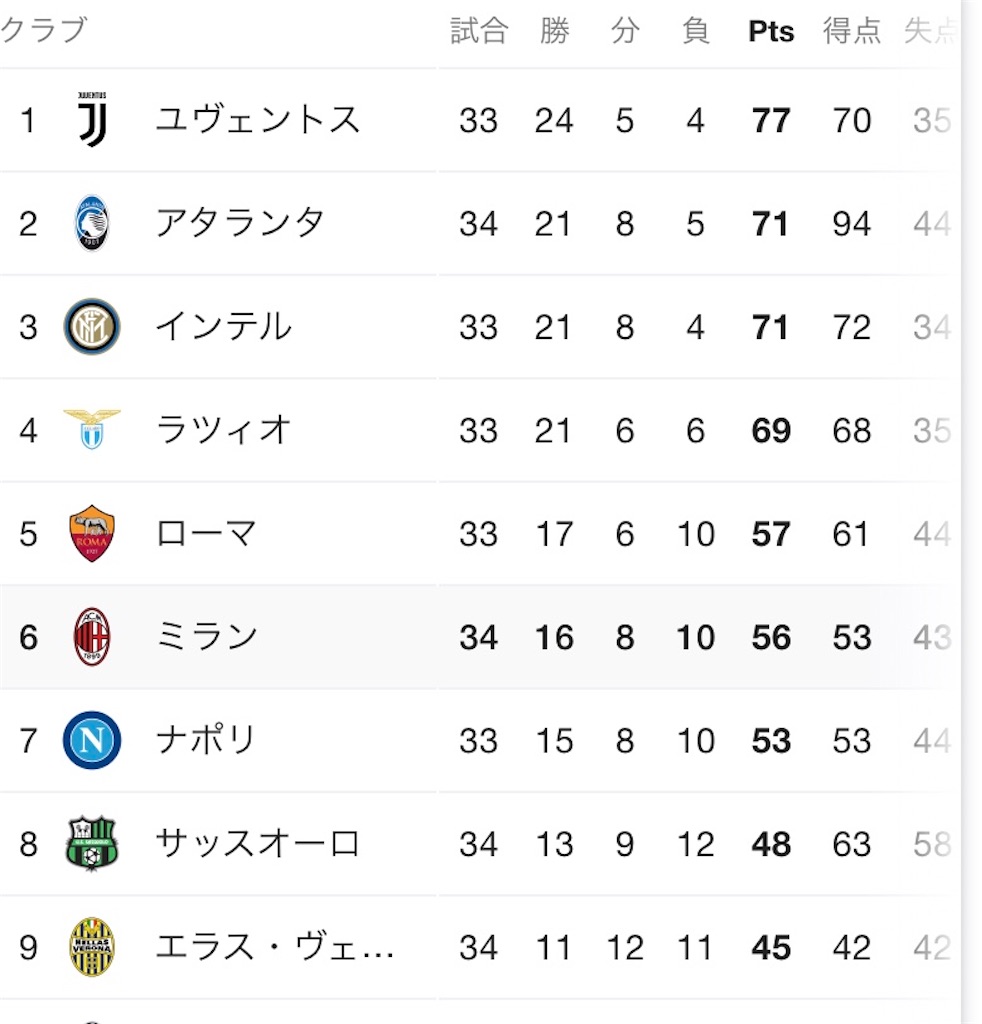This screenshot has width=982, height=1024.
Task: Open ユヴェントス team page
Action: point(257,120)
